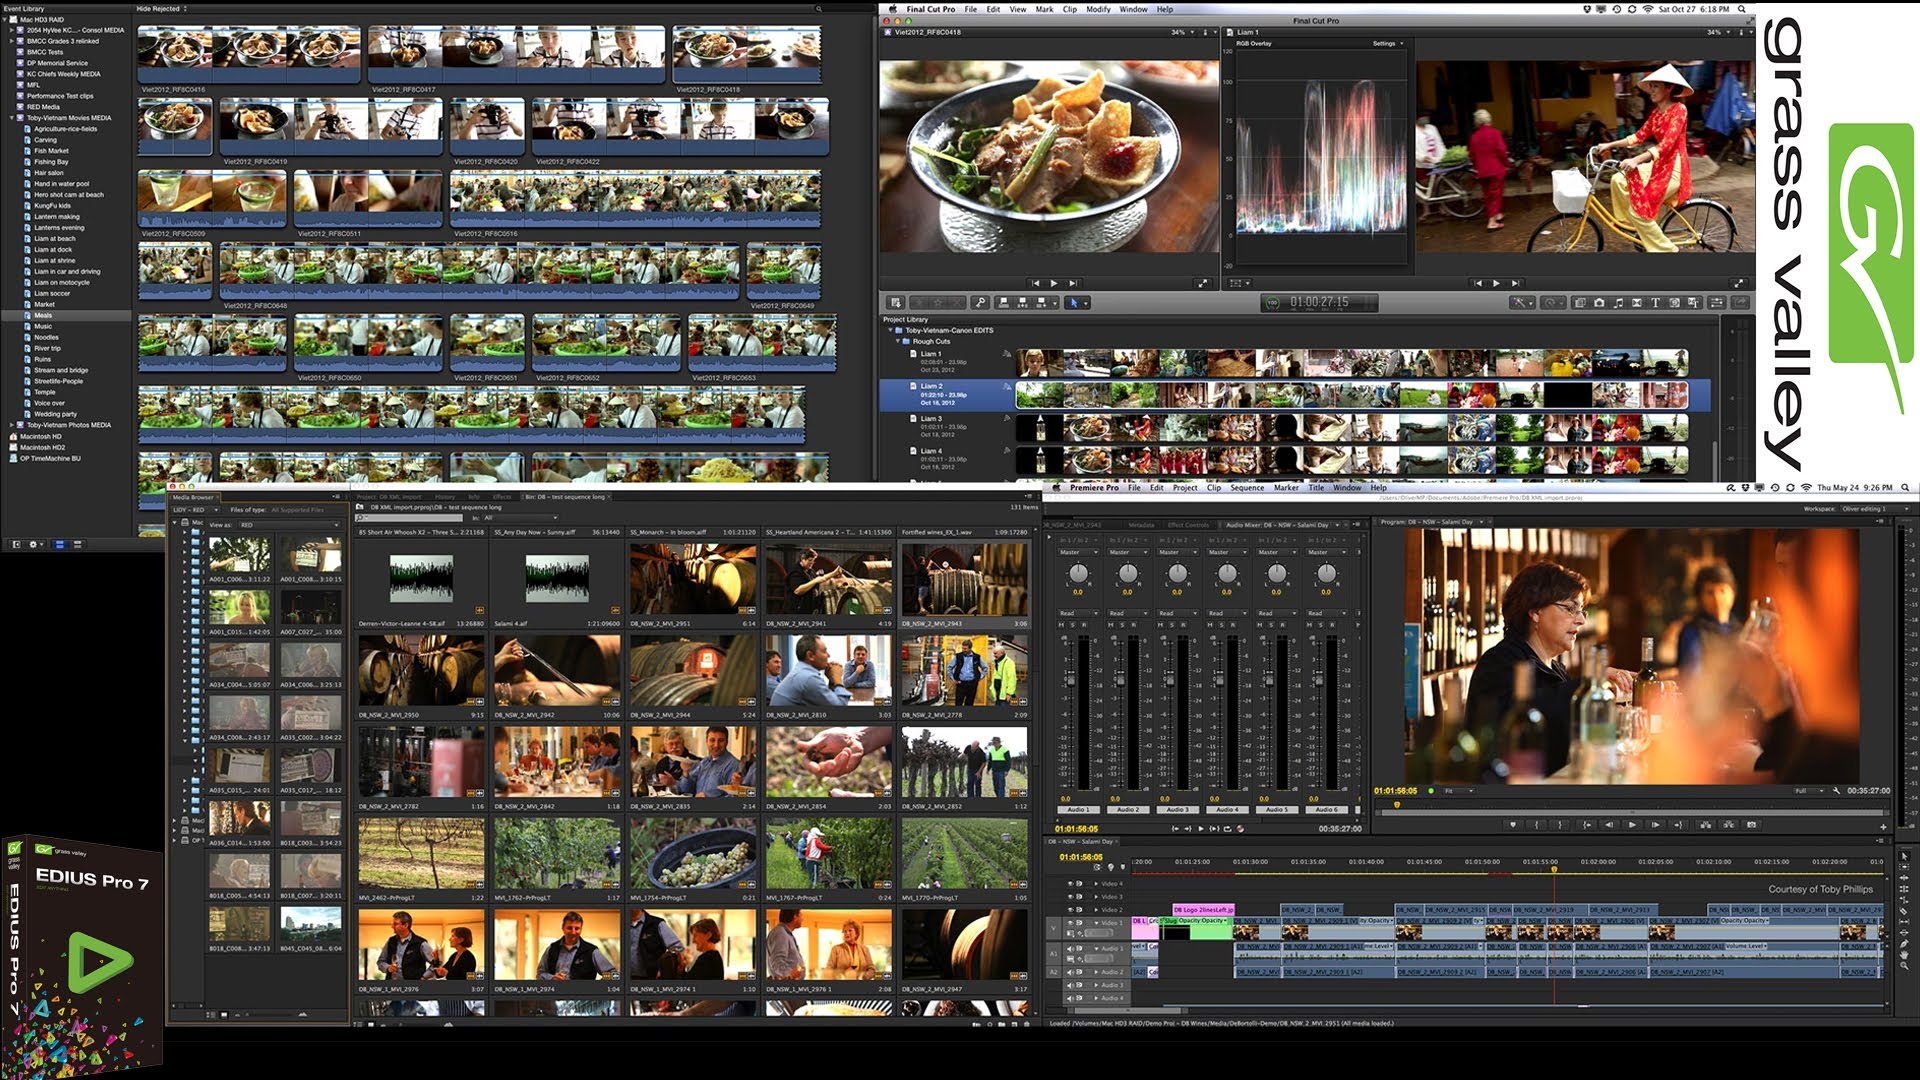The height and width of the screenshot is (1080, 1920).
Task: Play the Final Cut Pro Event viewer
Action: (x=1054, y=283)
